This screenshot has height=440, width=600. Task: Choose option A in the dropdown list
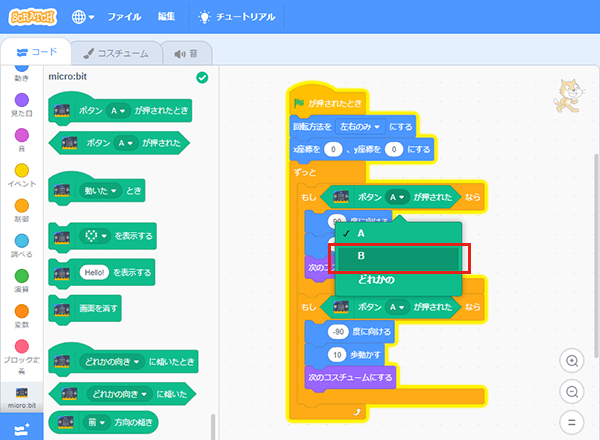[x=398, y=233]
